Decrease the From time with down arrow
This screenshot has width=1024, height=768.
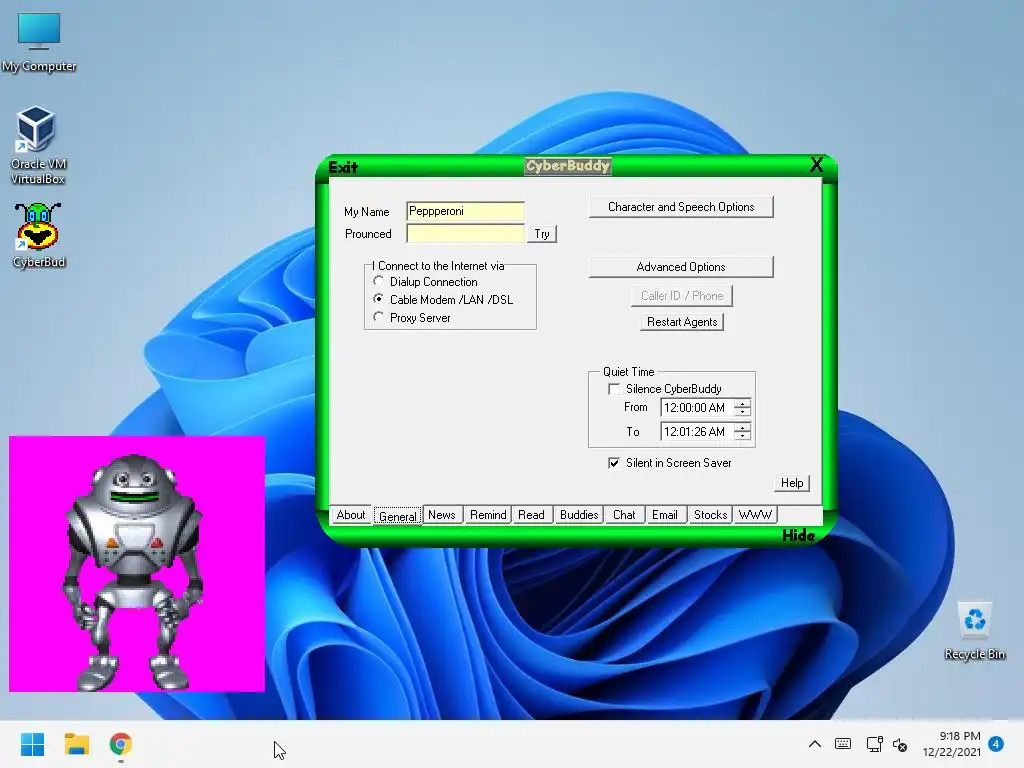point(743,412)
